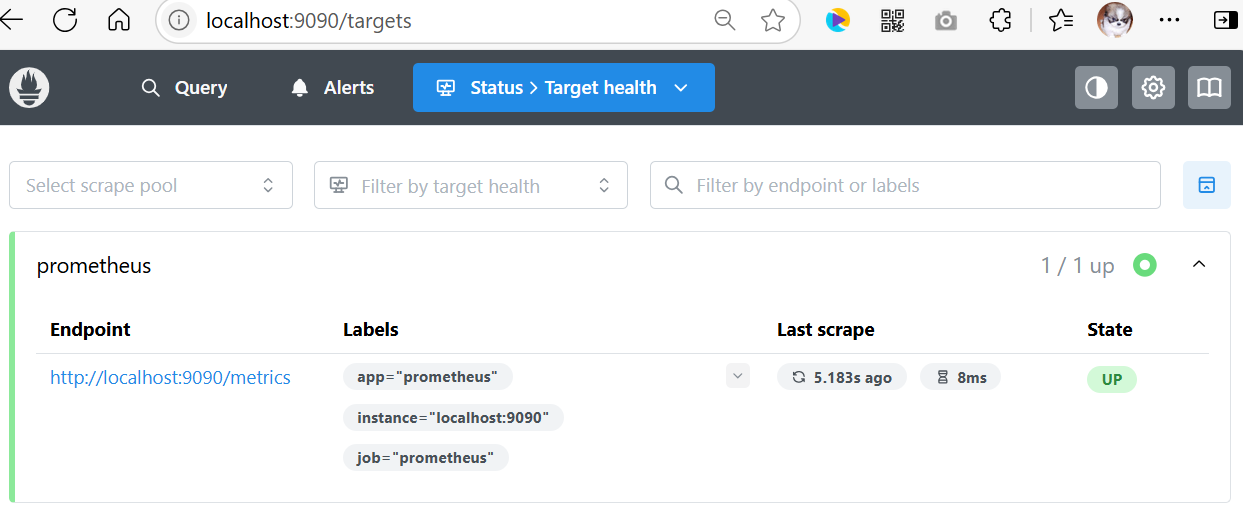Screen dimensions: 1243x519
Task: Open the http://localhost:9090/metrics endpoint link
Action: [x=170, y=377]
